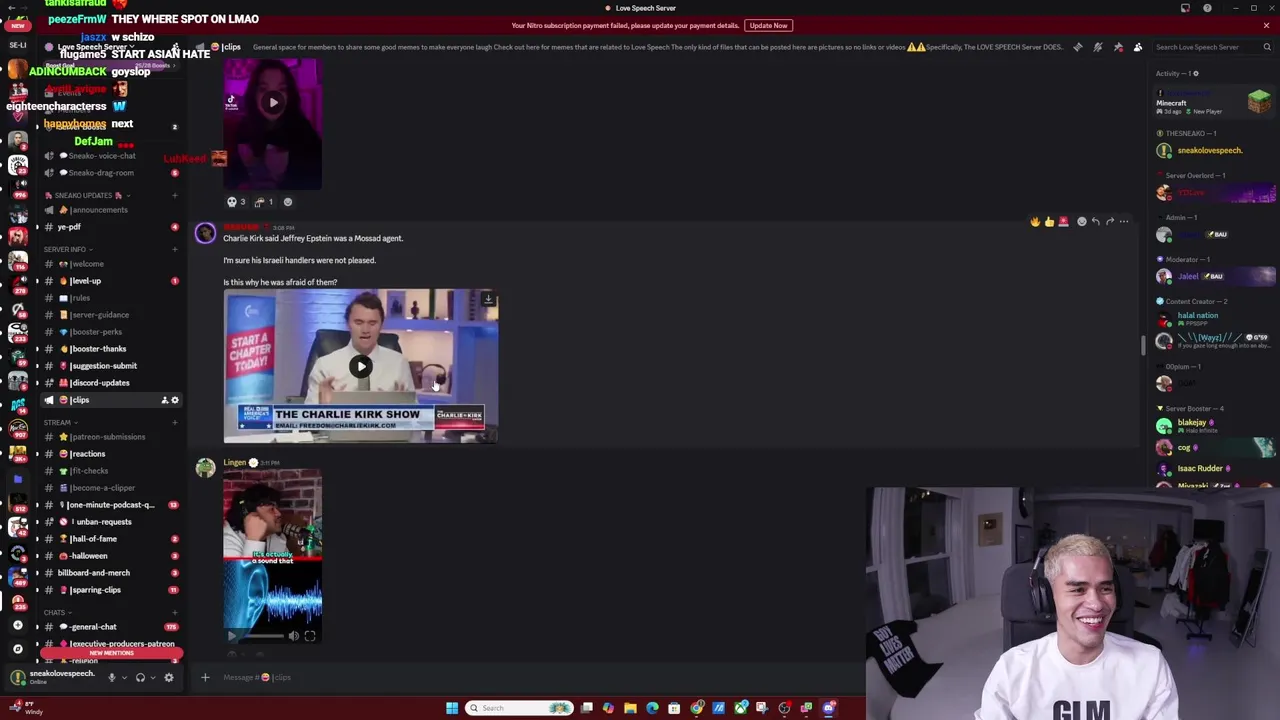Open avatar of Charlie Kirk message author

[205, 233]
